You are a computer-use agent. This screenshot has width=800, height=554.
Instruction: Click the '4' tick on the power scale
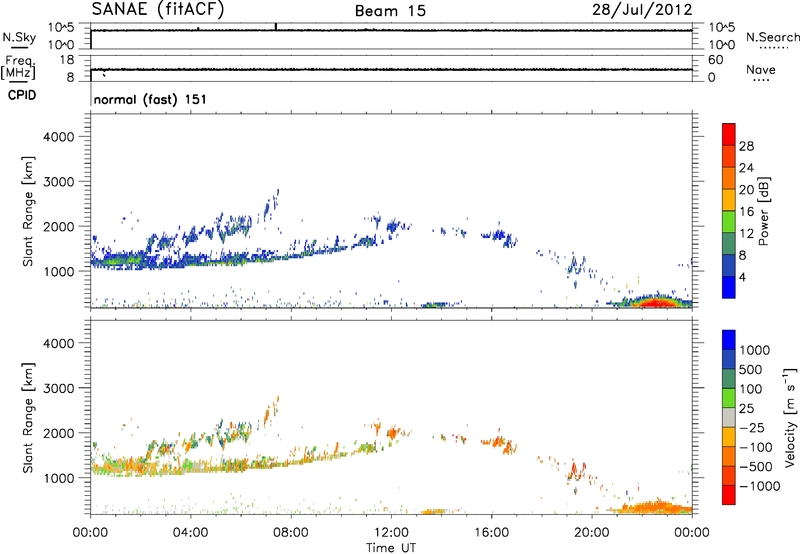point(742,277)
